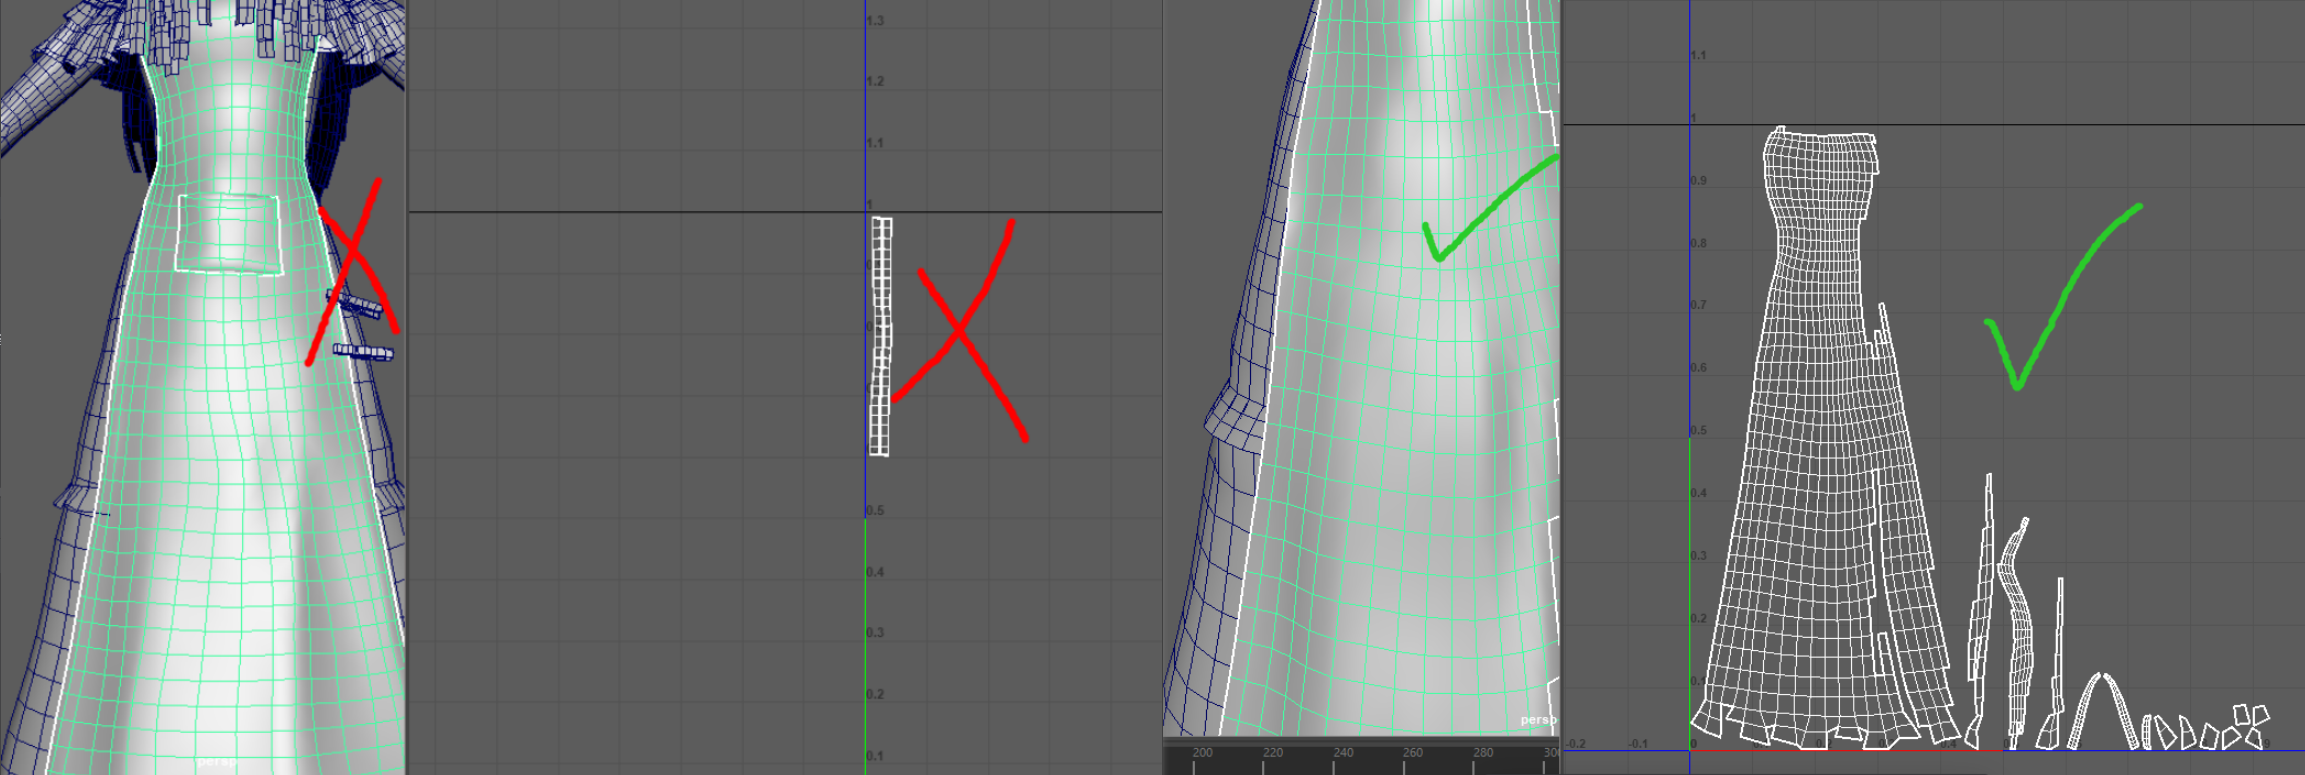Set the time slider to frame 260
Image resolution: width=2305 pixels, height=775 pixels.
tap(1413, 753)
